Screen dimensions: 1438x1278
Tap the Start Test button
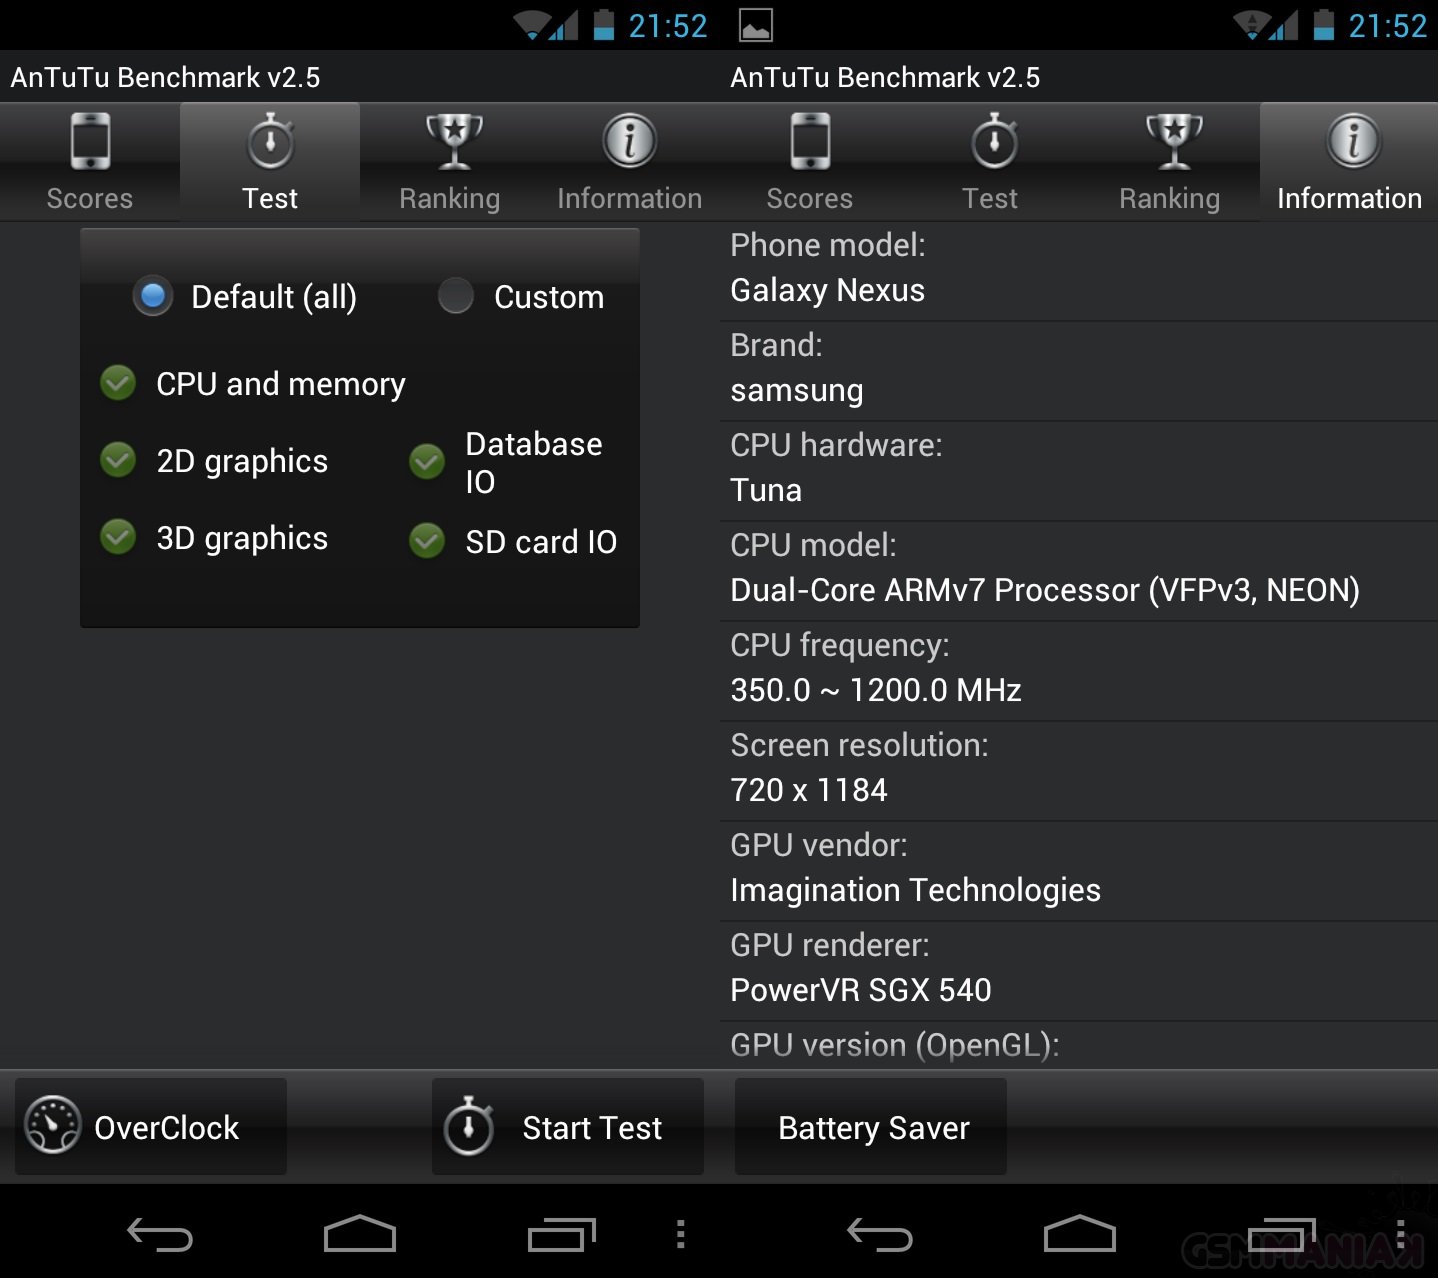[x=568, y=1127]
